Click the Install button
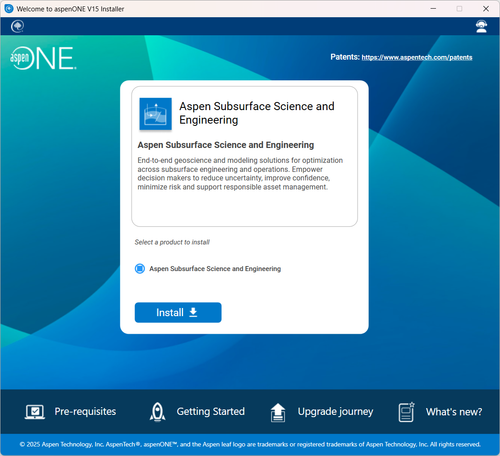This screenshot has width=500, height=456. coord(178,312)
